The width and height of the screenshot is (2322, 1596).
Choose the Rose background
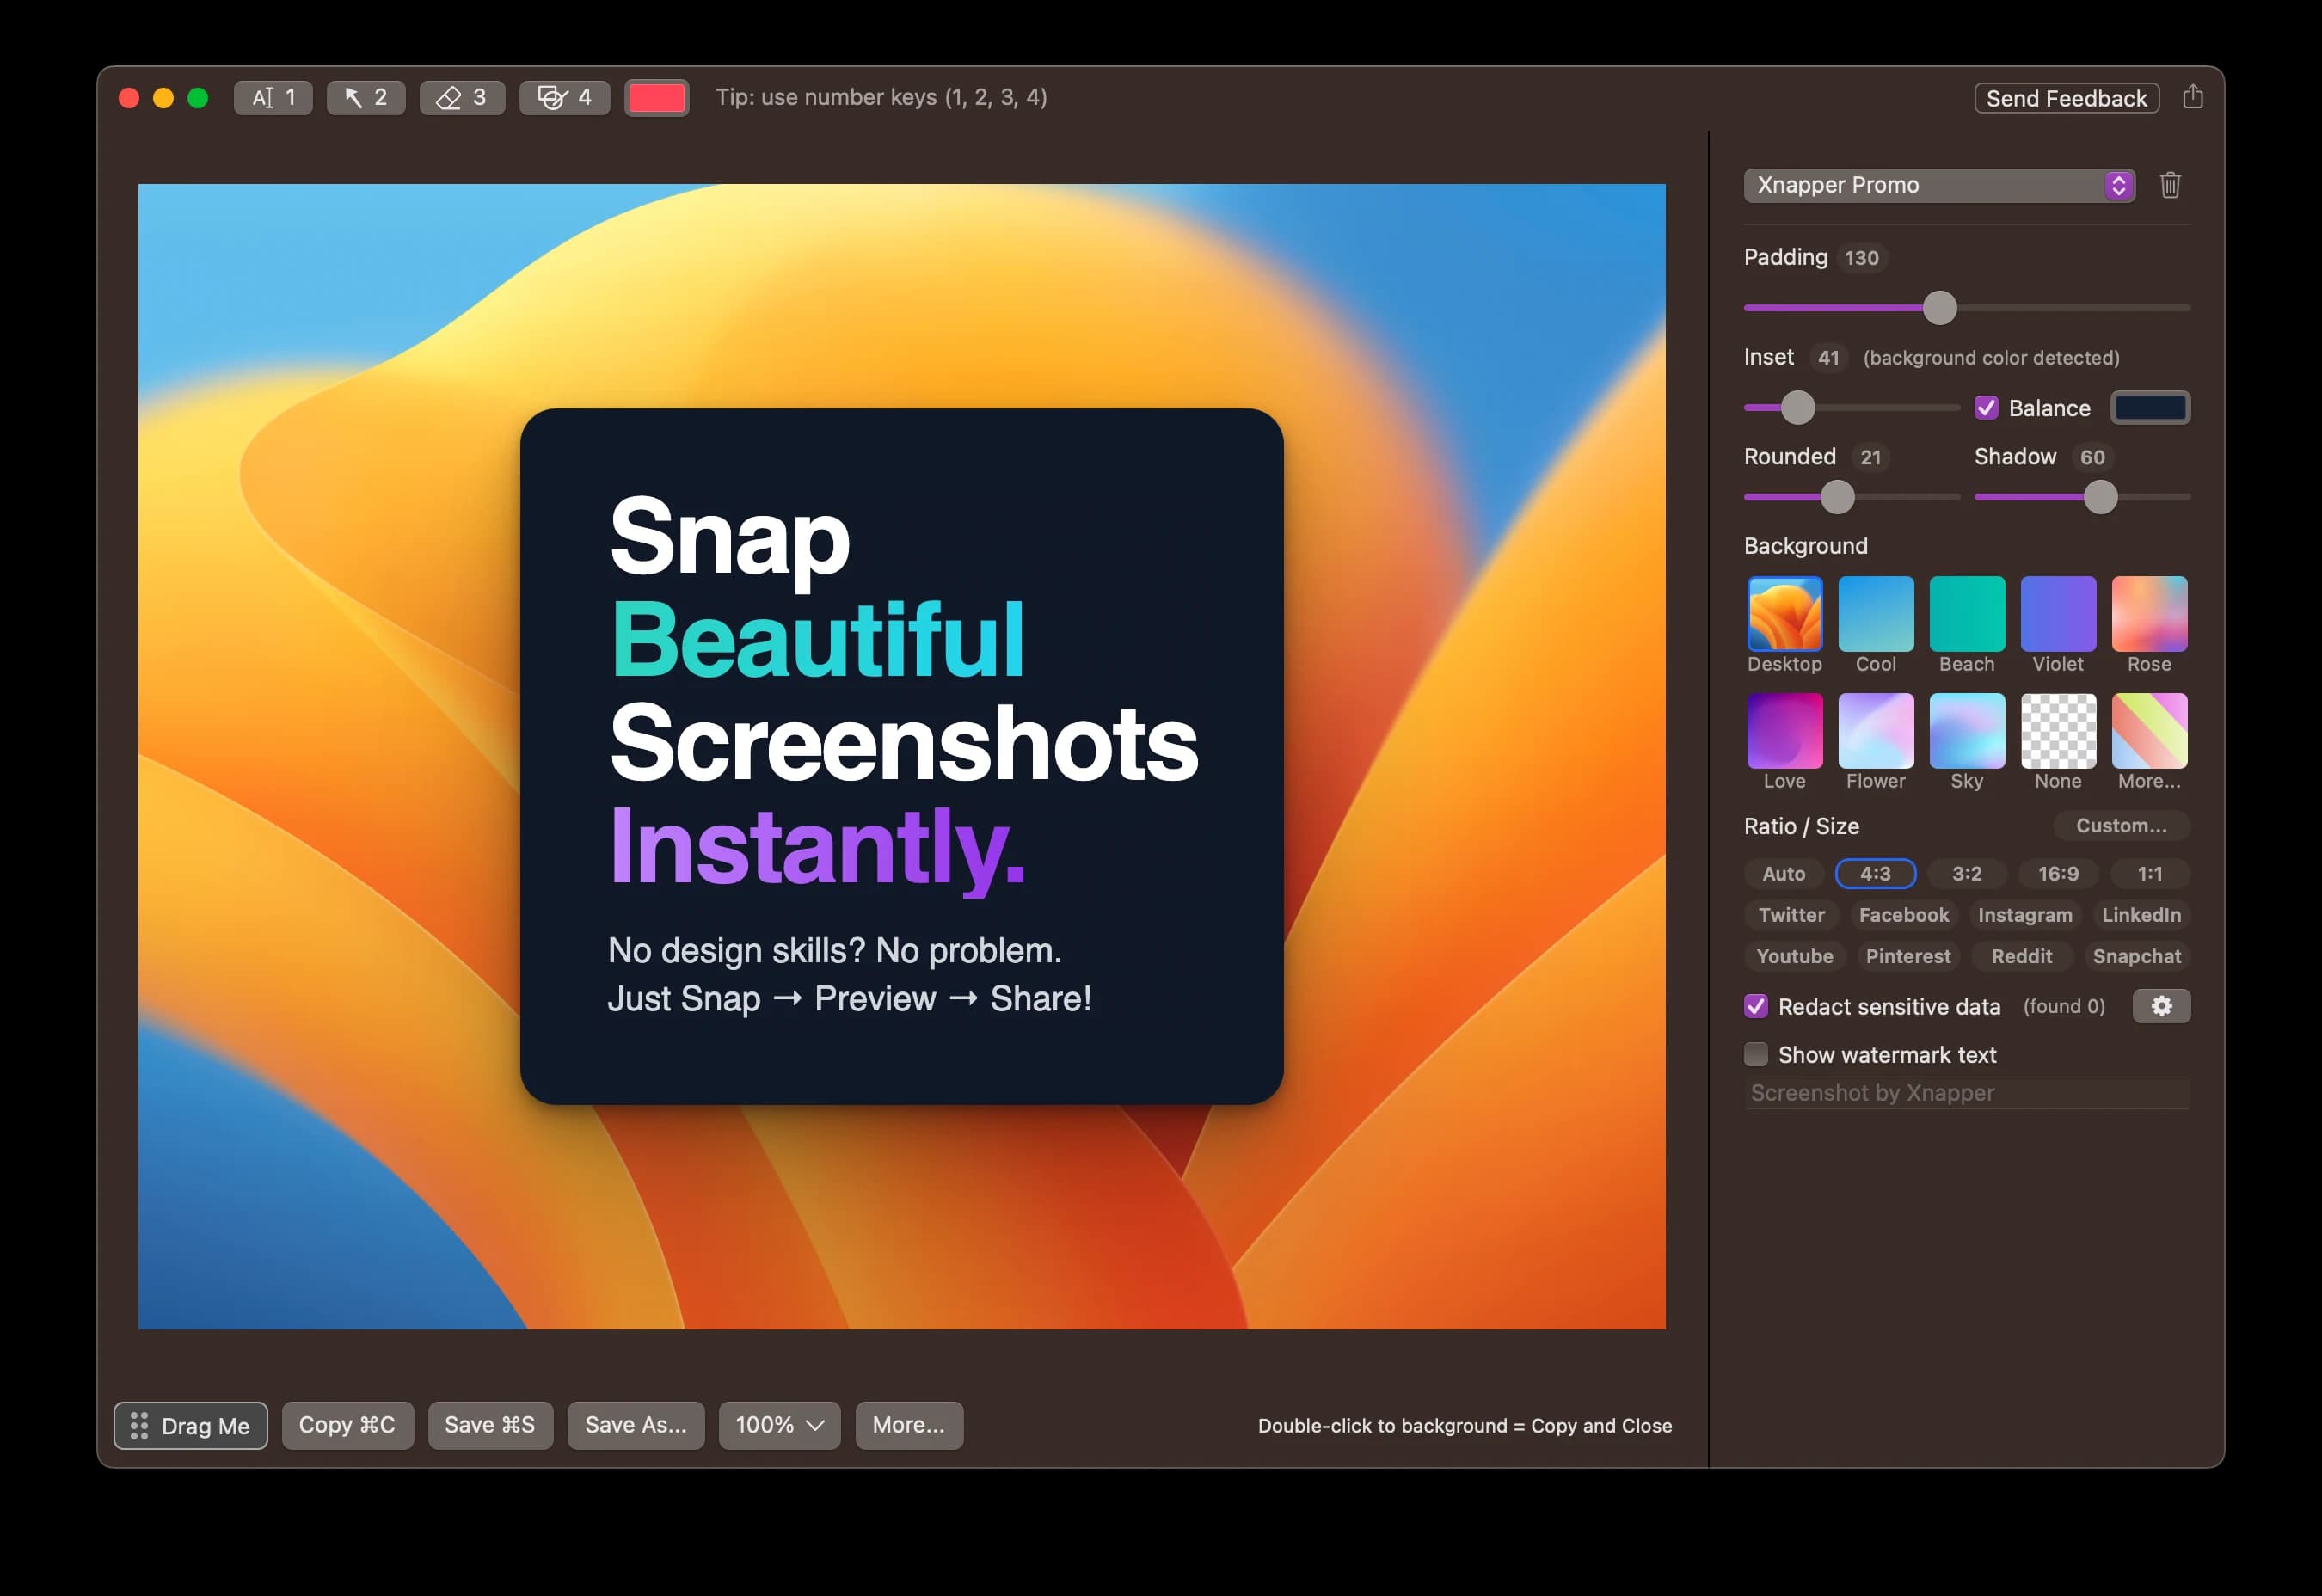pyautogui.click(x=2149, y=613)
